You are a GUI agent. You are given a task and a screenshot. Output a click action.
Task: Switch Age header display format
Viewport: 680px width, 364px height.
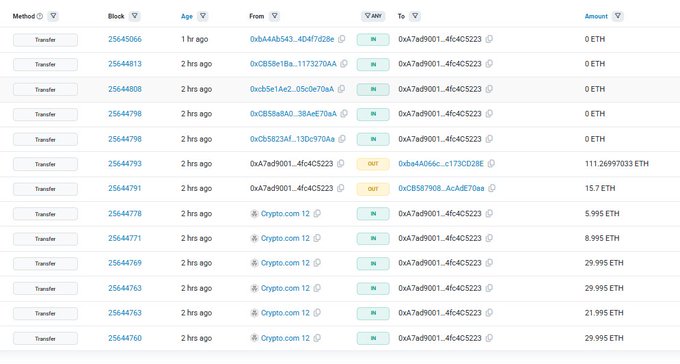pos(187,16)
